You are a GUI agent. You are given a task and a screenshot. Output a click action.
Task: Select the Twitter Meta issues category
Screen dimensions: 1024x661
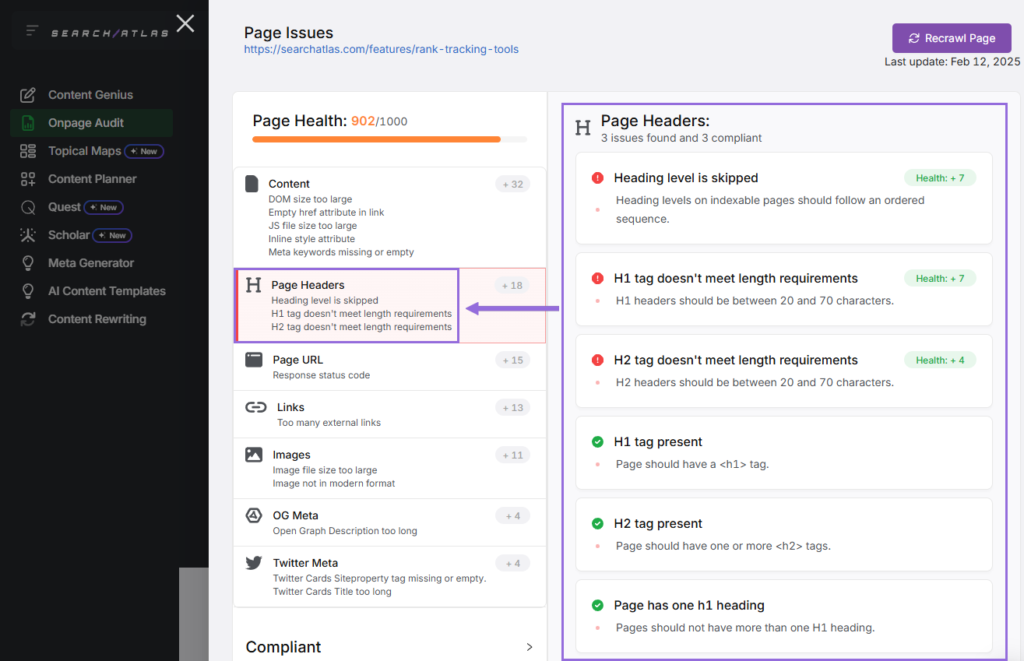point(389,577)
